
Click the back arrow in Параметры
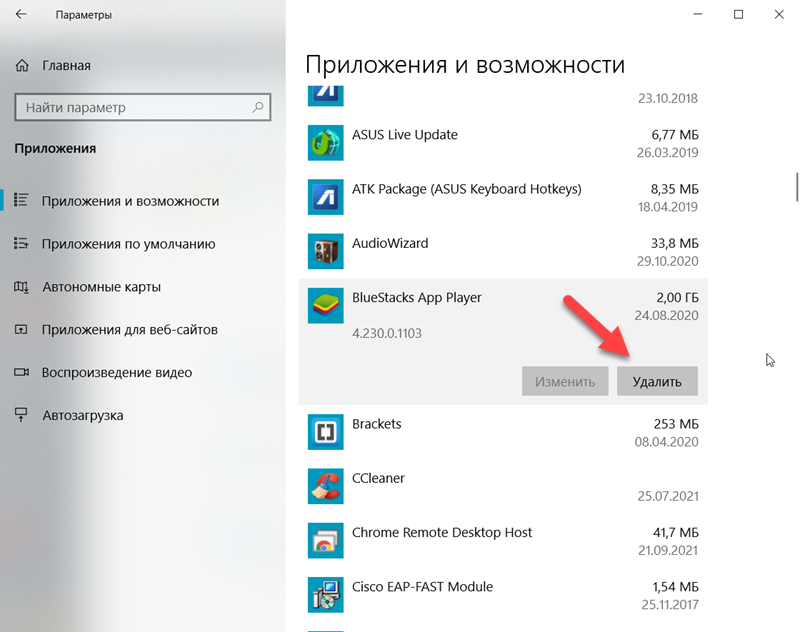click(21, 14)
